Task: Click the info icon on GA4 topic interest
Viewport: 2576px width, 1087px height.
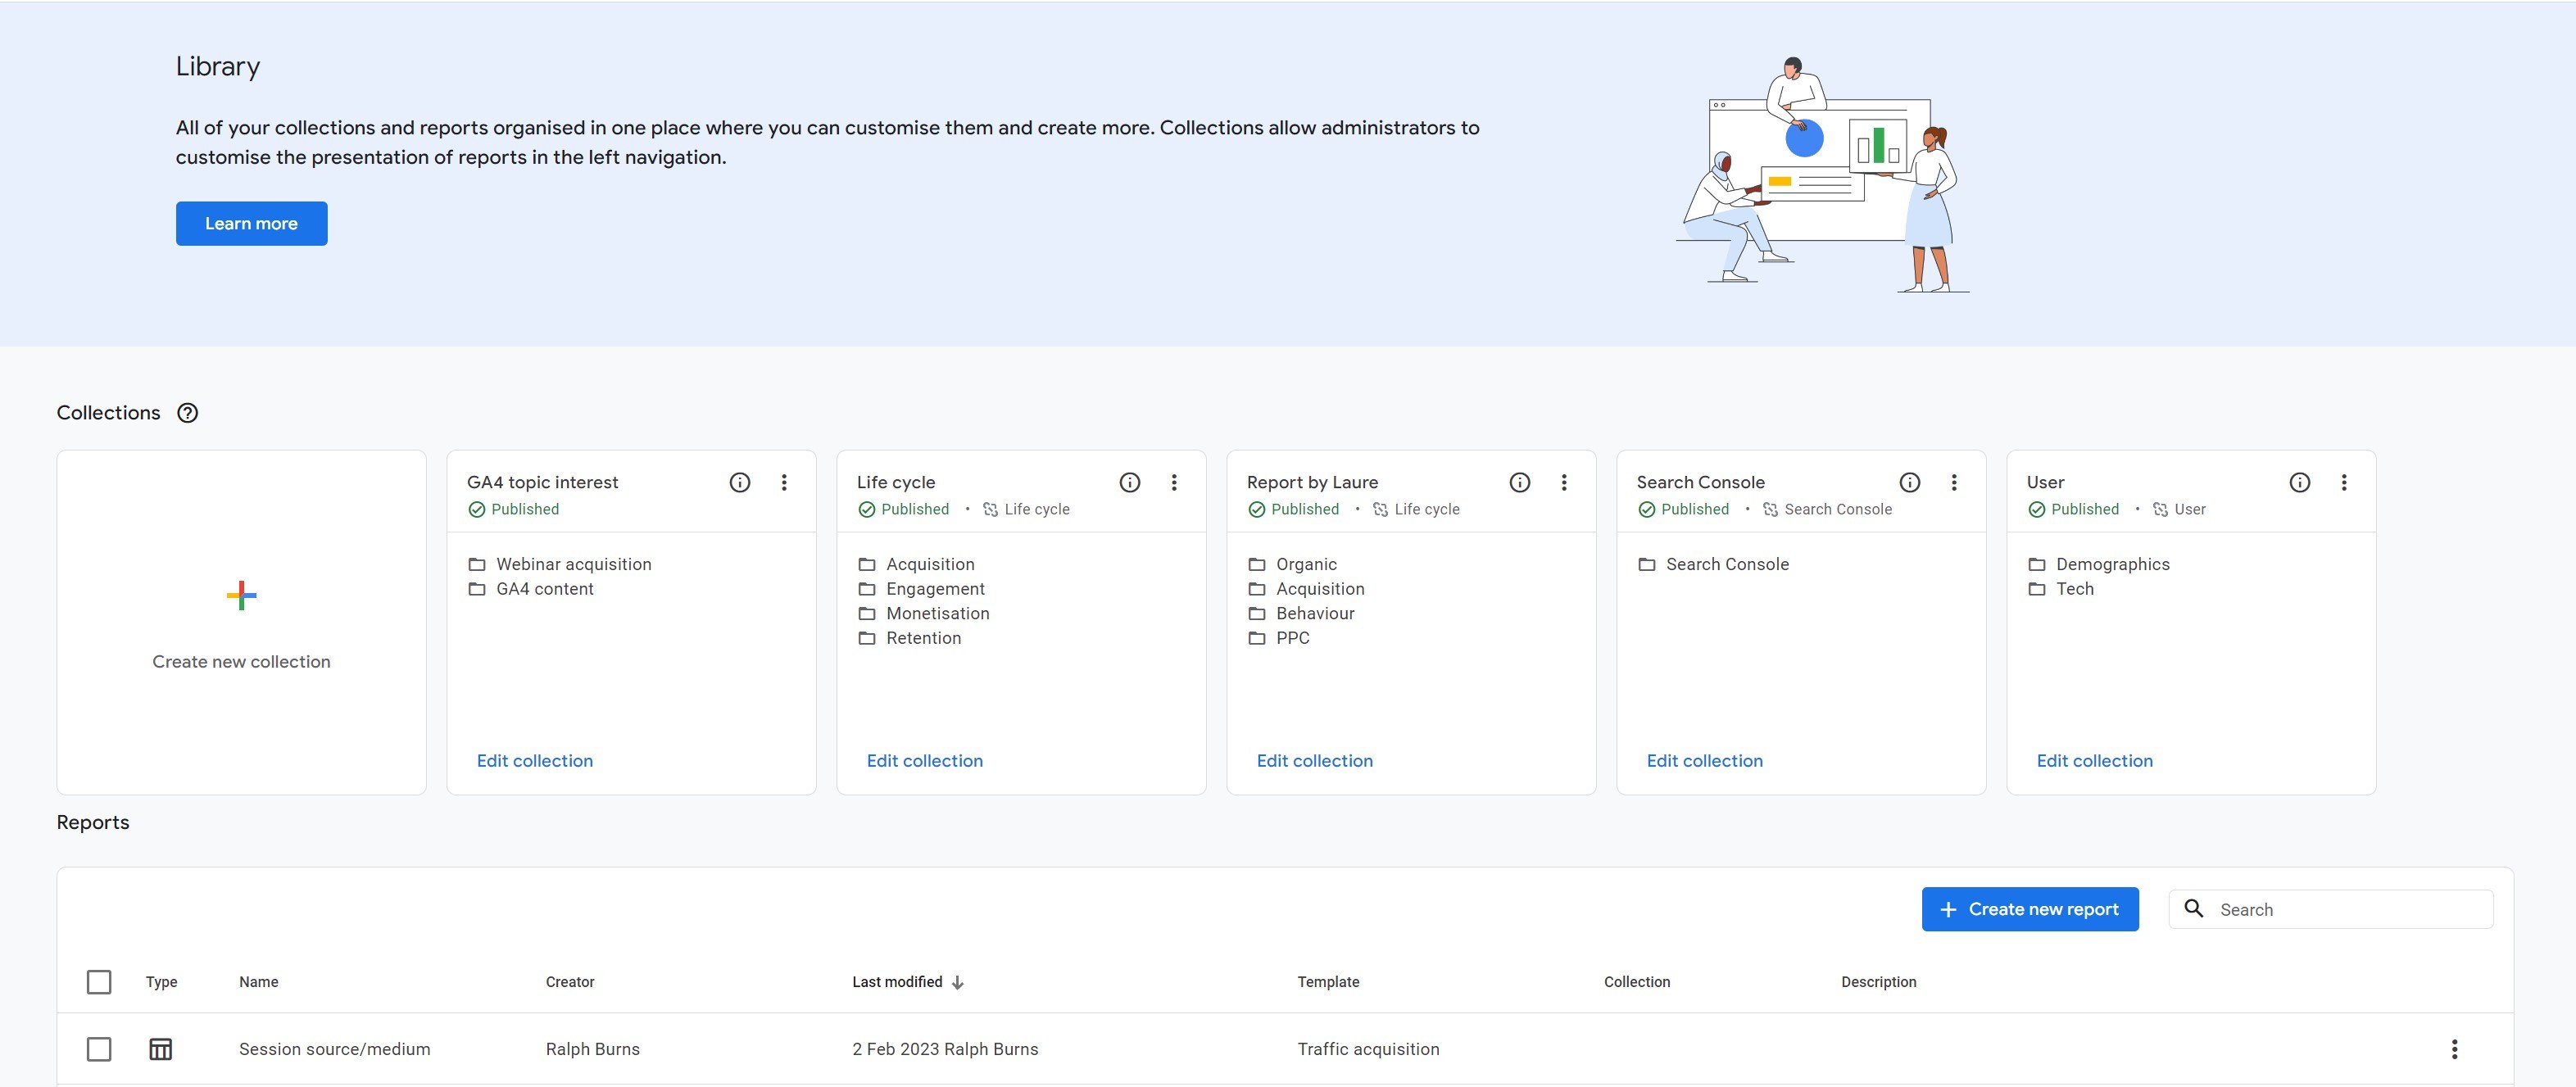Action: (737, 481)
